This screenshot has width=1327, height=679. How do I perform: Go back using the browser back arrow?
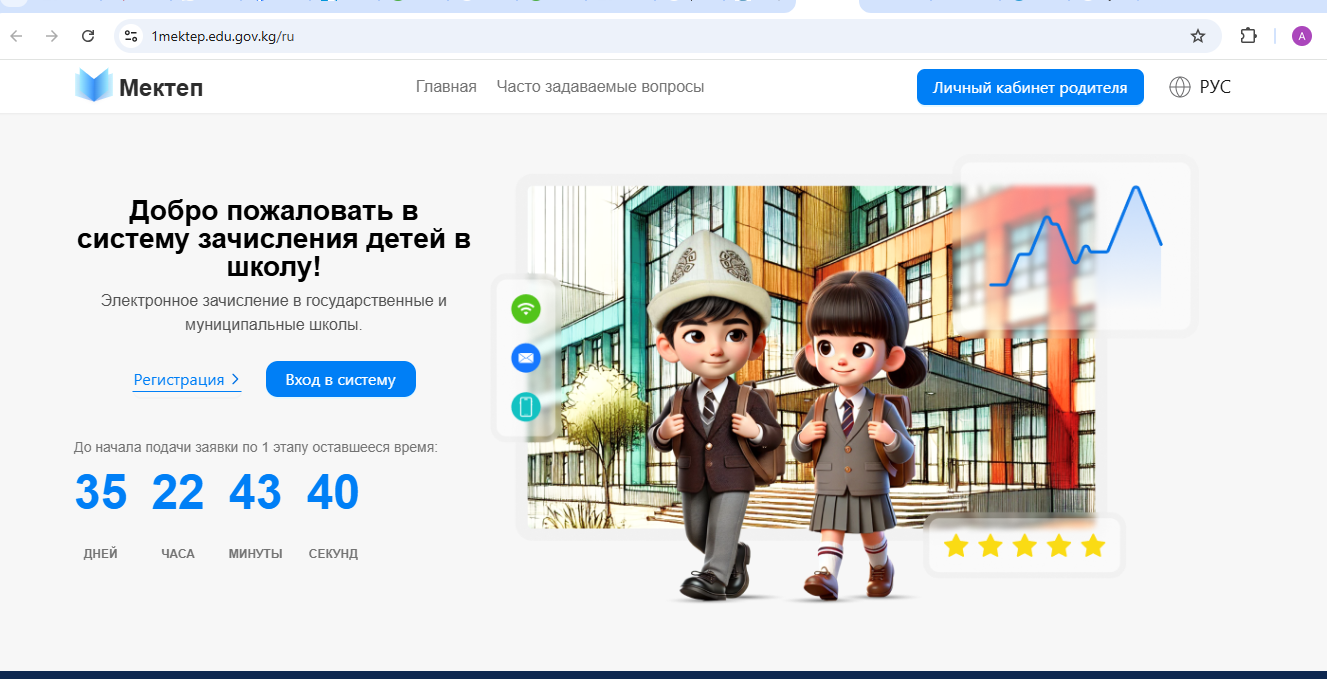(x=17, y=37)
